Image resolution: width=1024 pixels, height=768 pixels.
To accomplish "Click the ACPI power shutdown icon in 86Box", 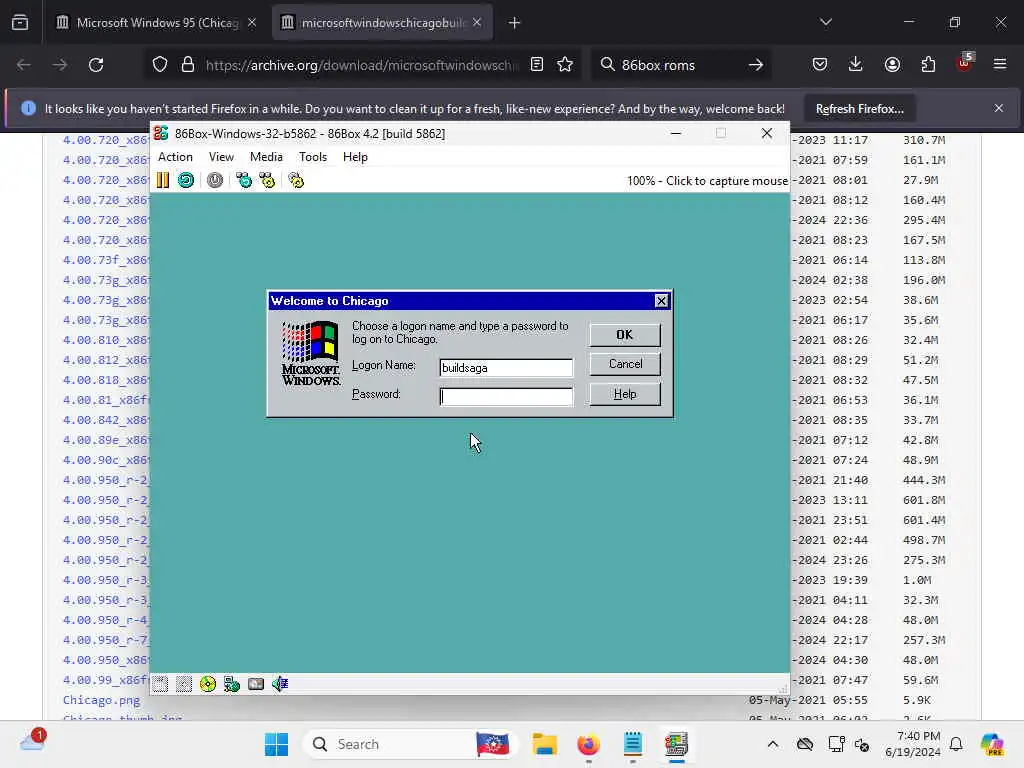I will (x=215, y=180).
